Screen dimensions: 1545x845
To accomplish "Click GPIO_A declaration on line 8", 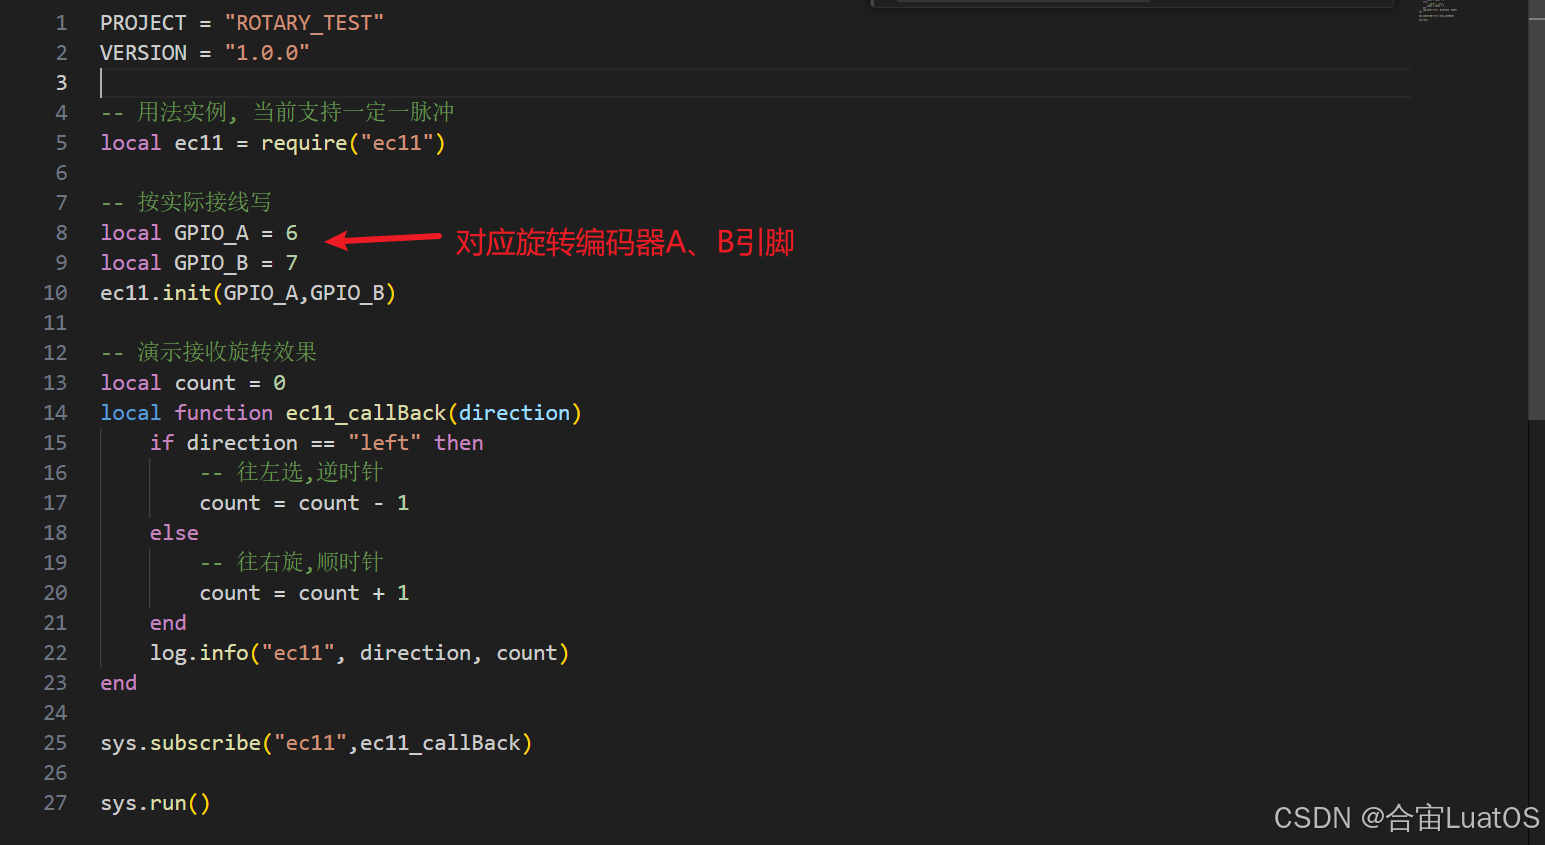I will pos(199,233).
